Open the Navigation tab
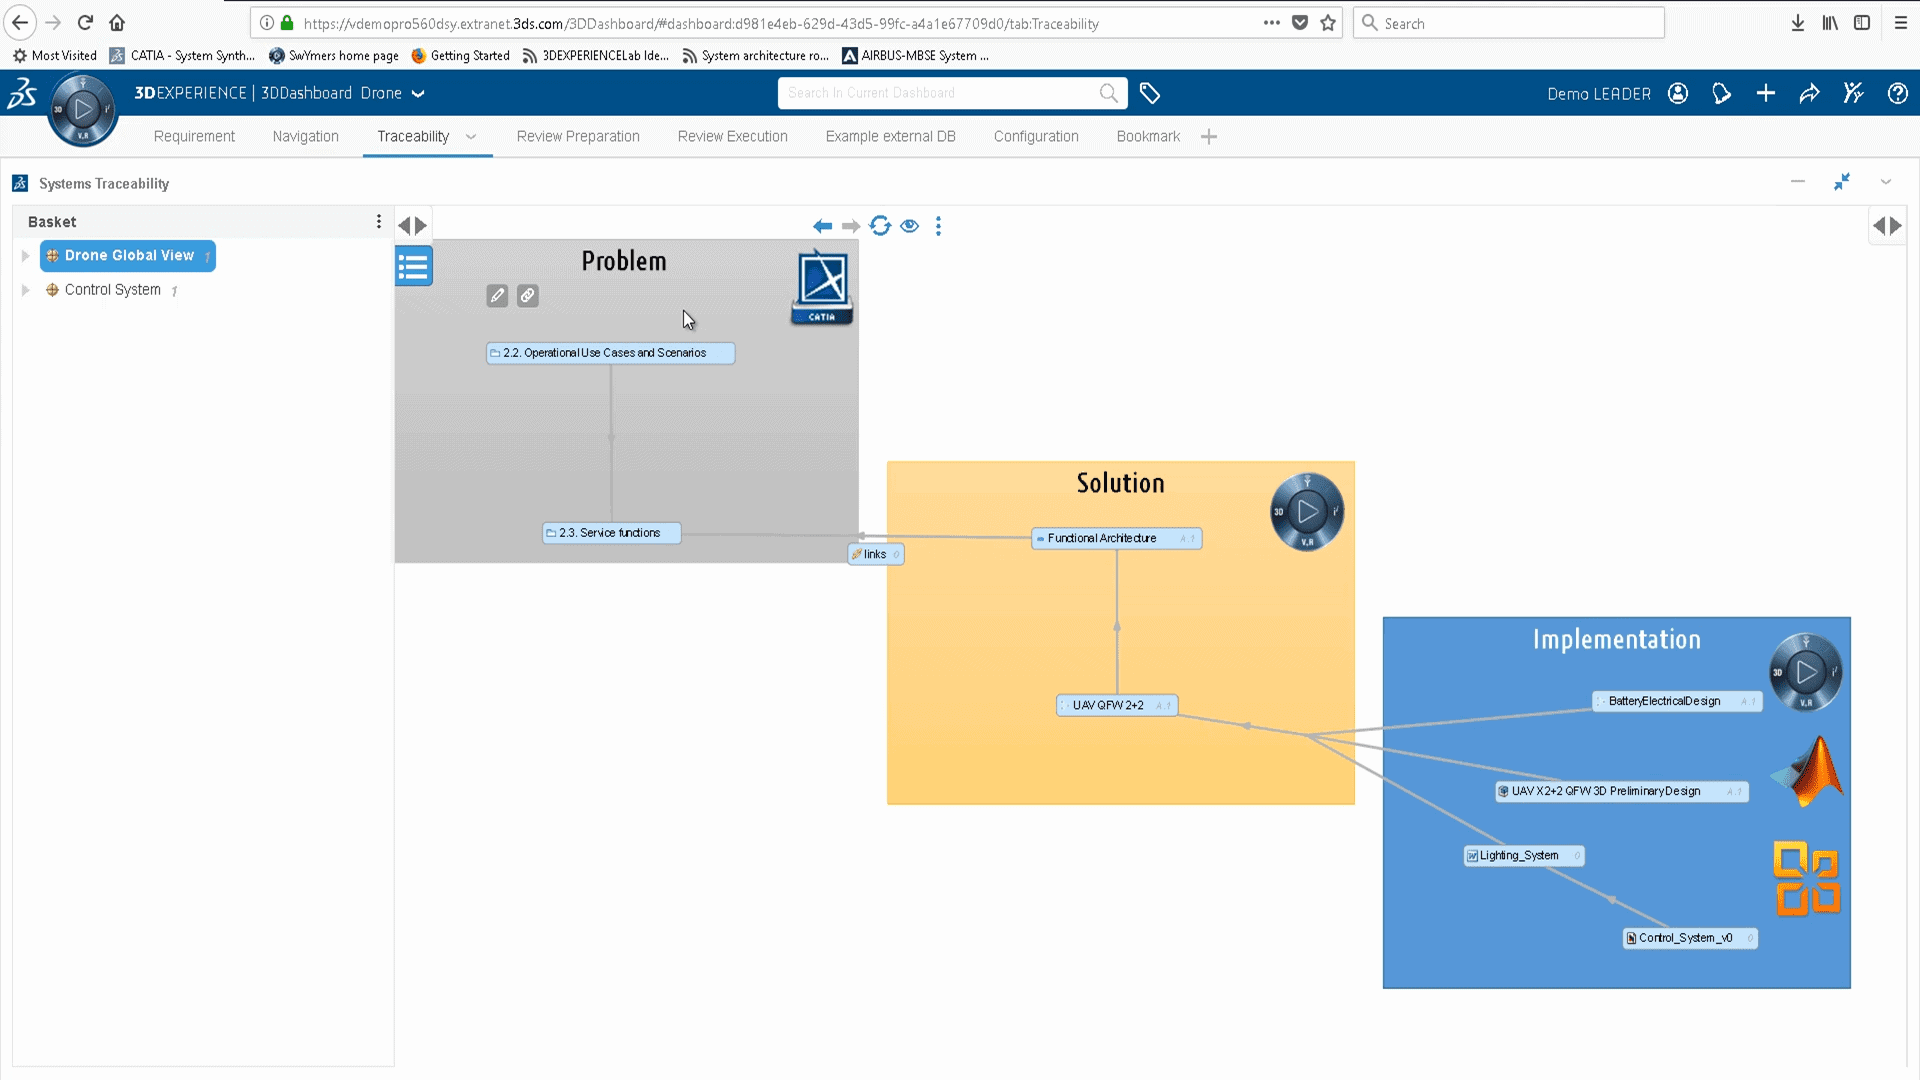This screenshot has width=1920, height=1080. pyautogui.click(x=305, y=136)
